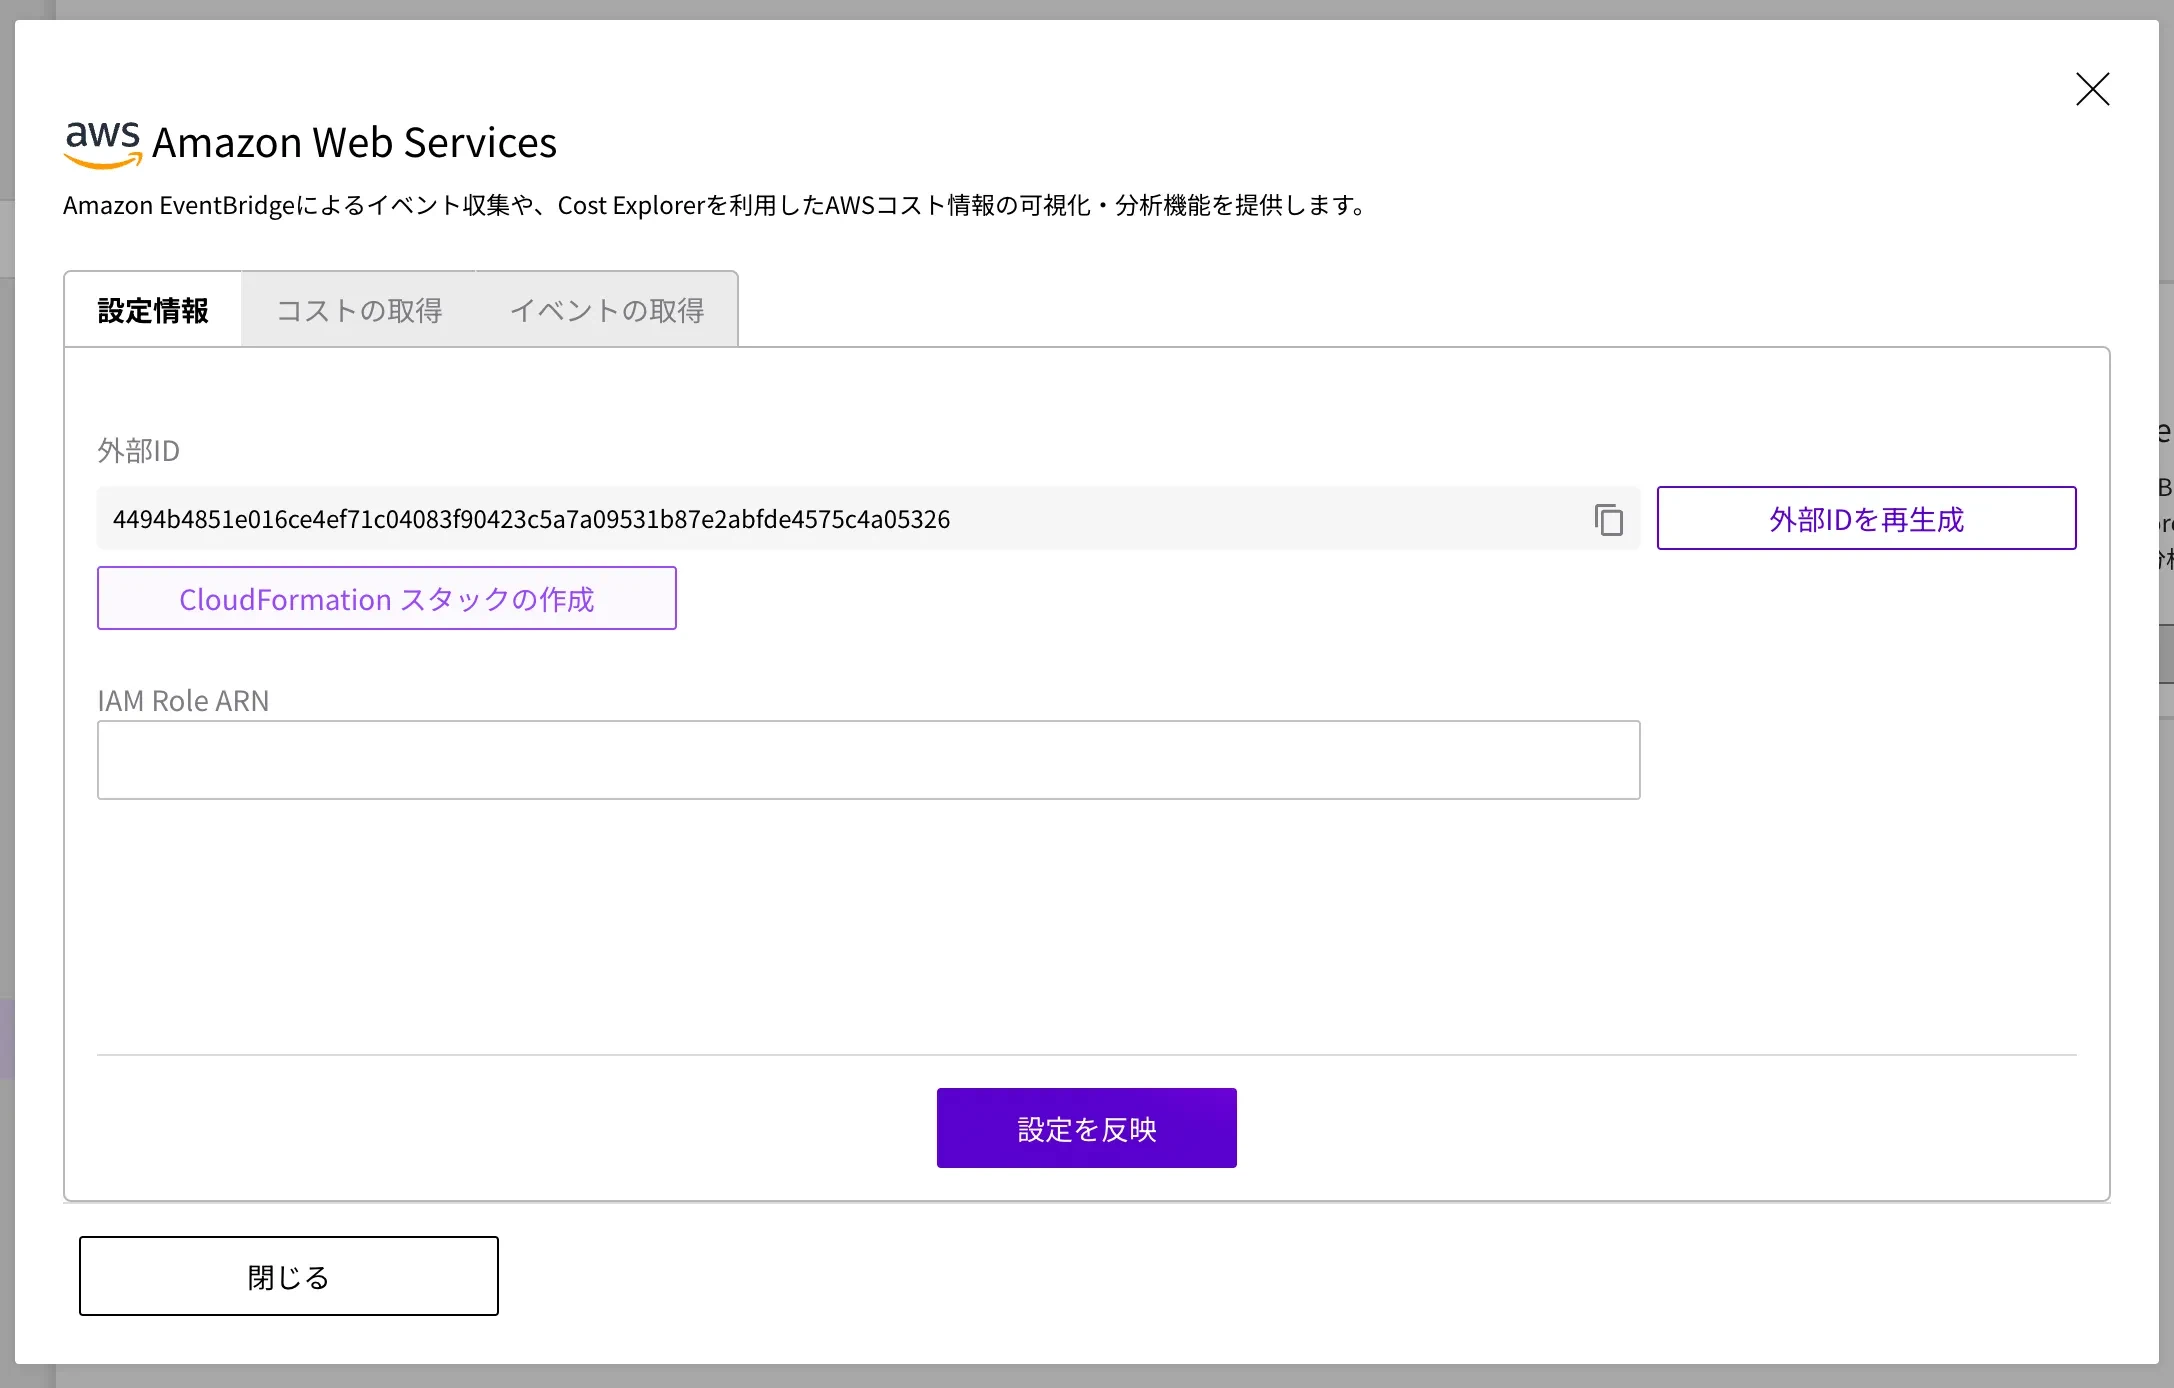Open the コストの取得 tab
This screenshot has width=2174, height=1388.
(359, 310)
